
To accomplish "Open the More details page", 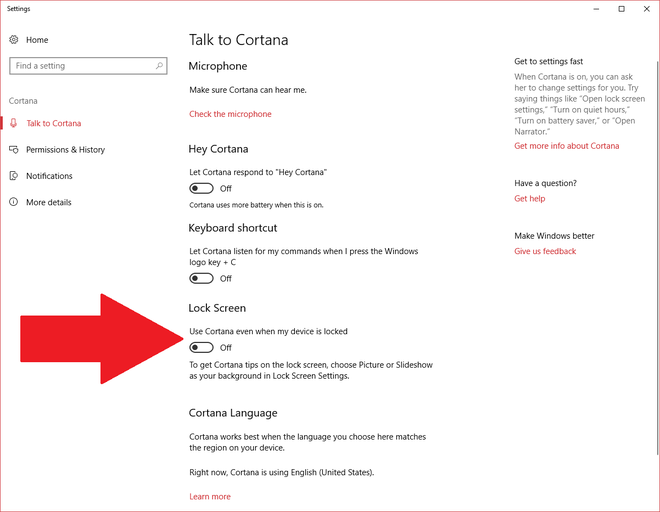I will click(48, 202).
